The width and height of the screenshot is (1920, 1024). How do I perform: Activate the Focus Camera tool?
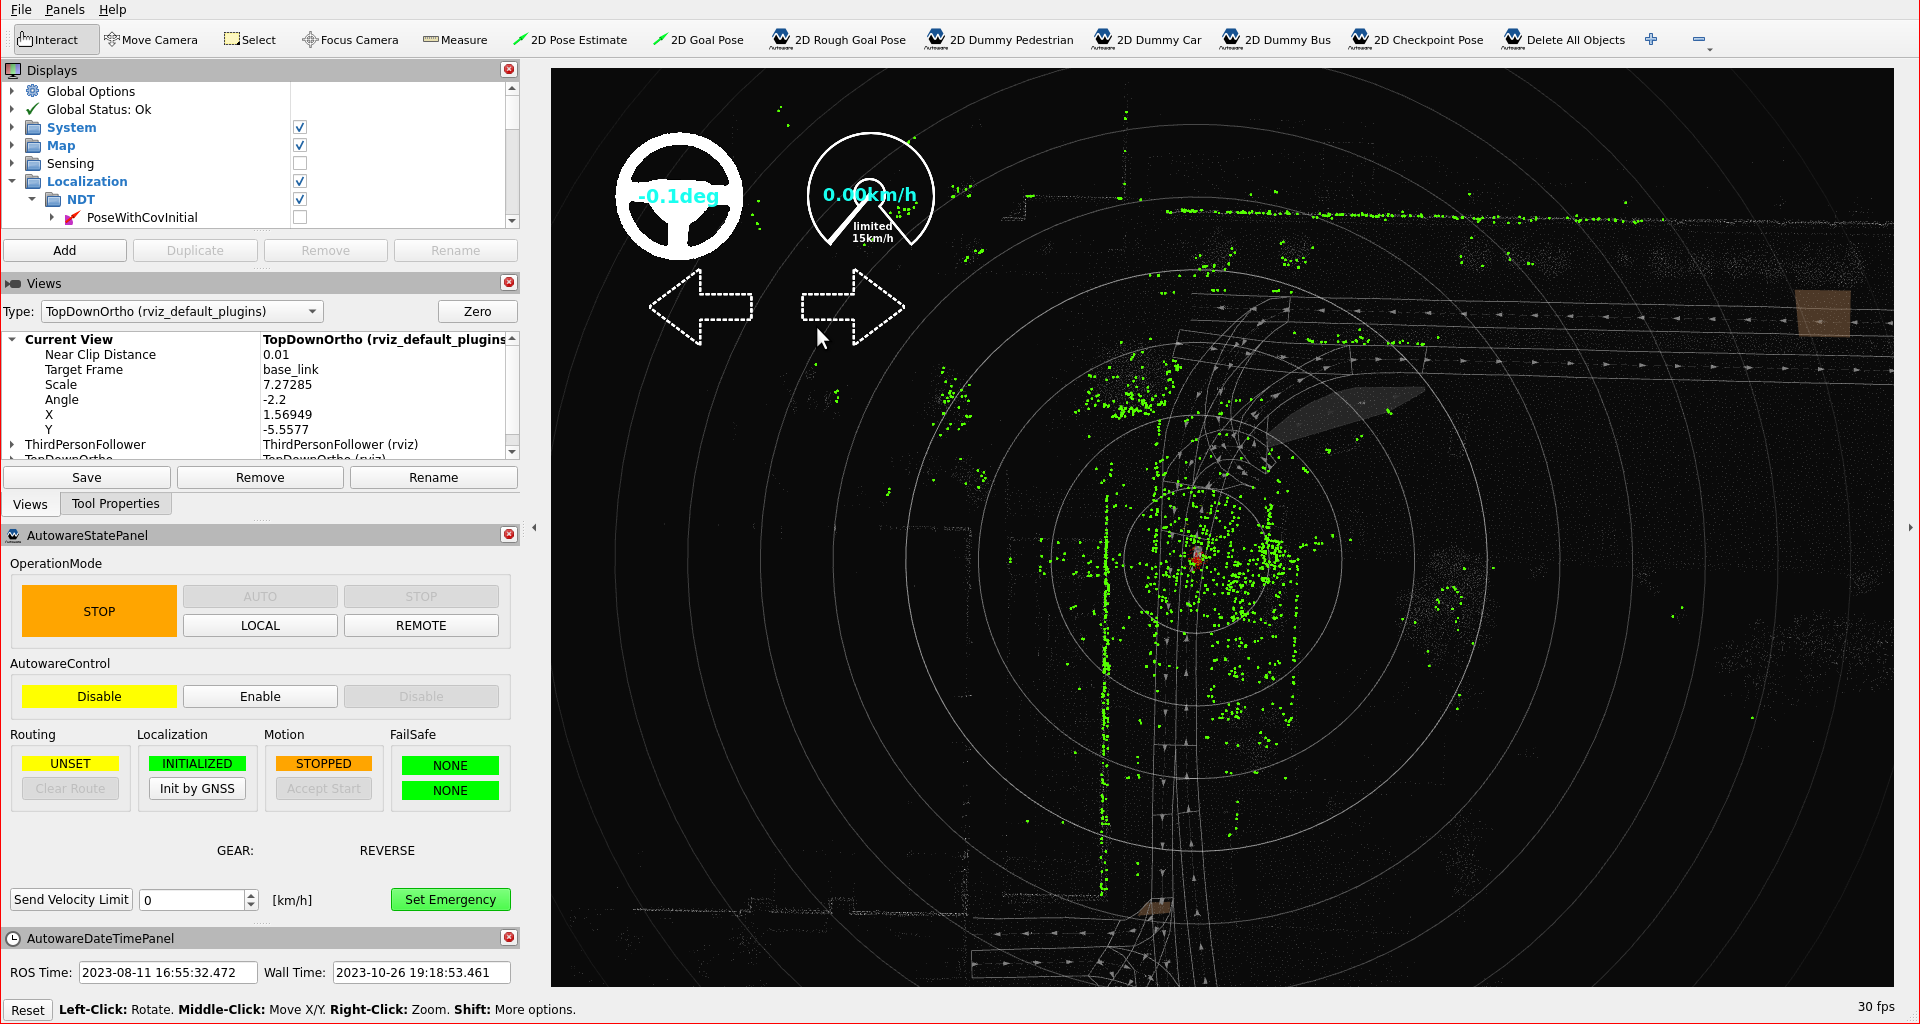pos(350,40)
